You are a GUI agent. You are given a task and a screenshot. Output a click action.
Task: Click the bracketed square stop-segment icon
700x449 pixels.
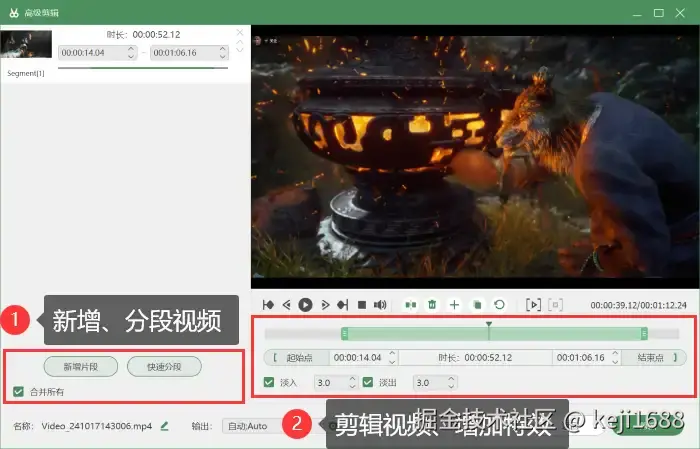coord(555,305)
